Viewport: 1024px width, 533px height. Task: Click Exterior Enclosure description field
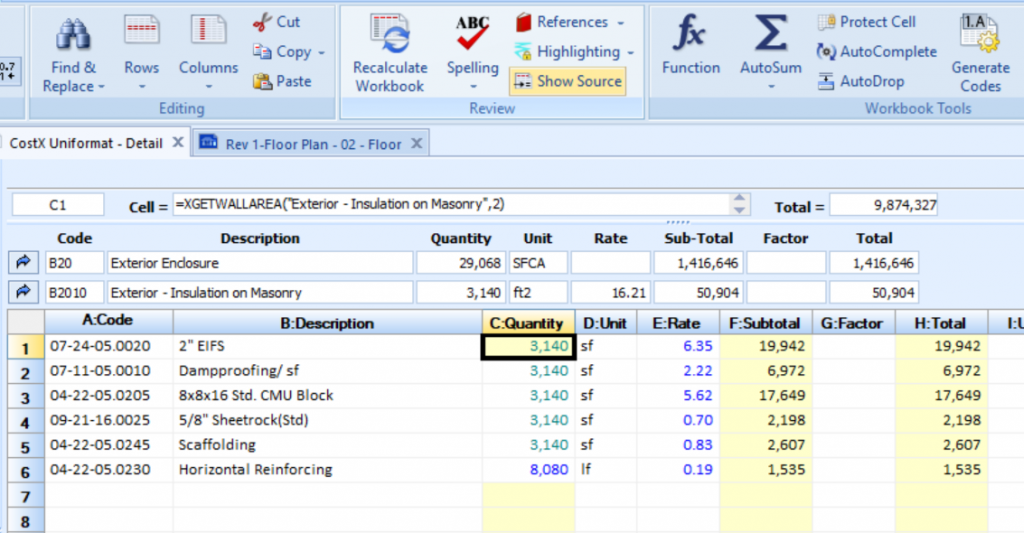tap(260, 263)
